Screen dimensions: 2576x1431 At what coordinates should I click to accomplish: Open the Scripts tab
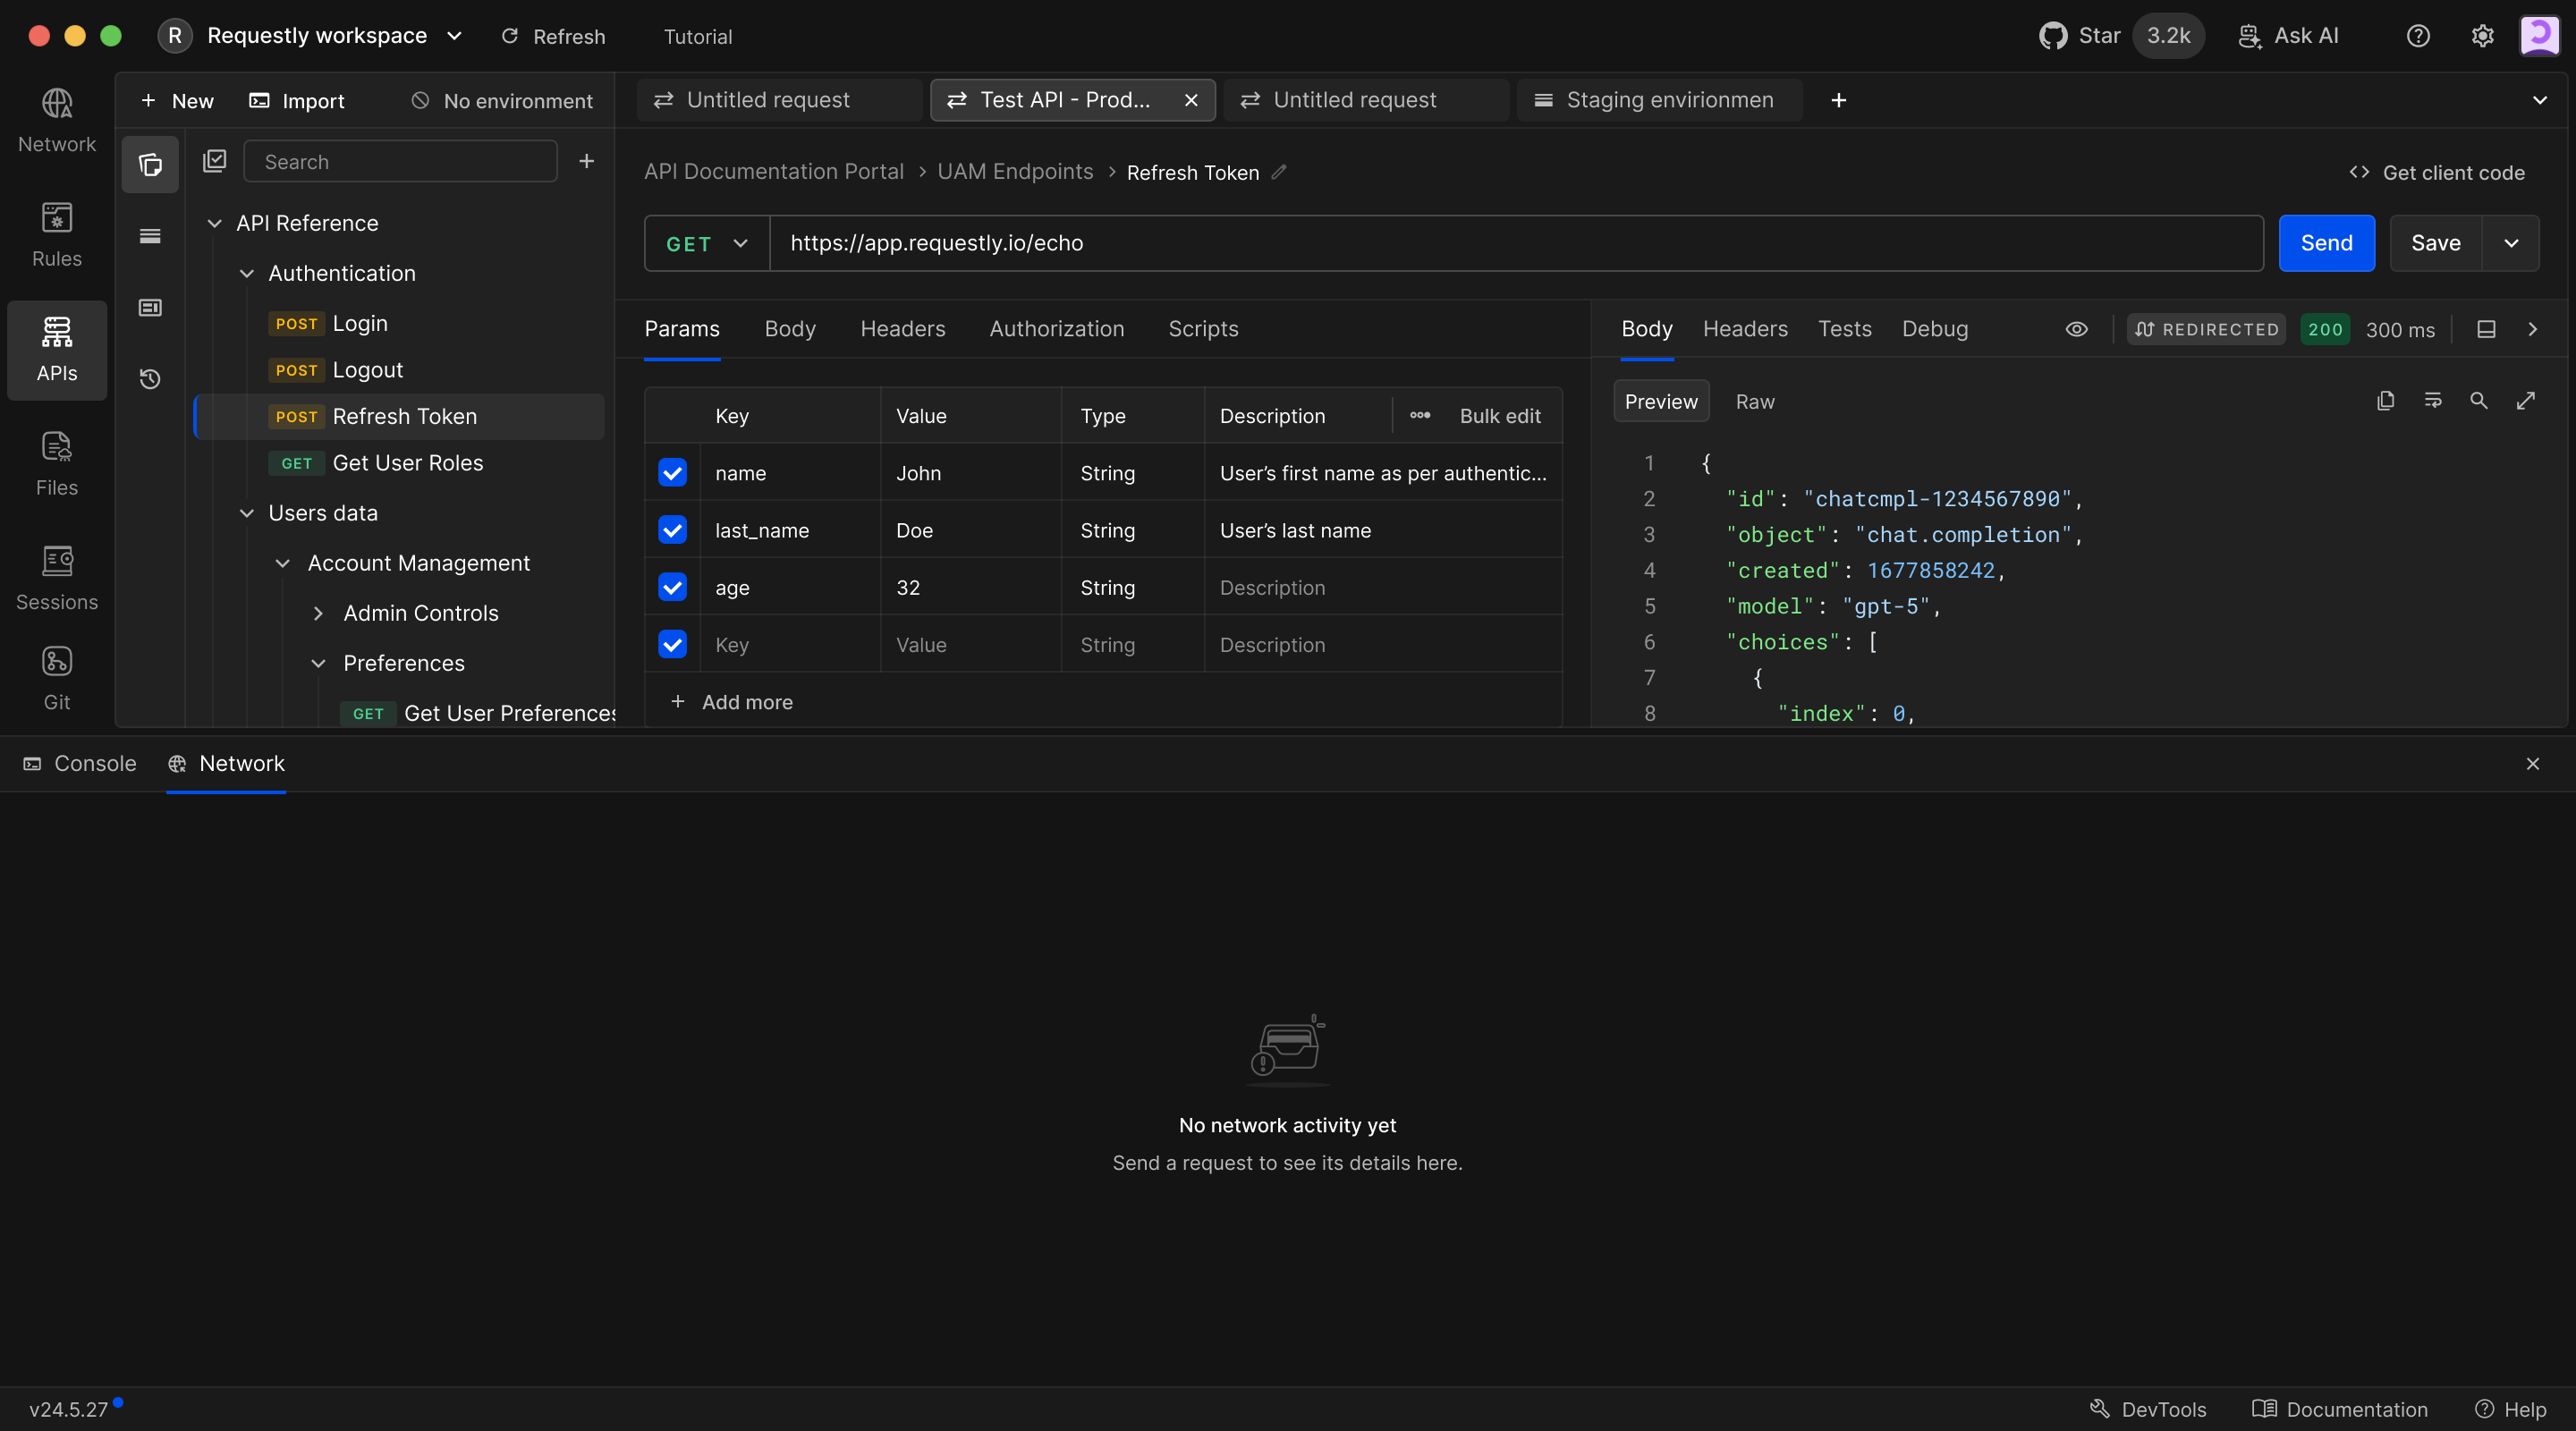click(1203, 329)
